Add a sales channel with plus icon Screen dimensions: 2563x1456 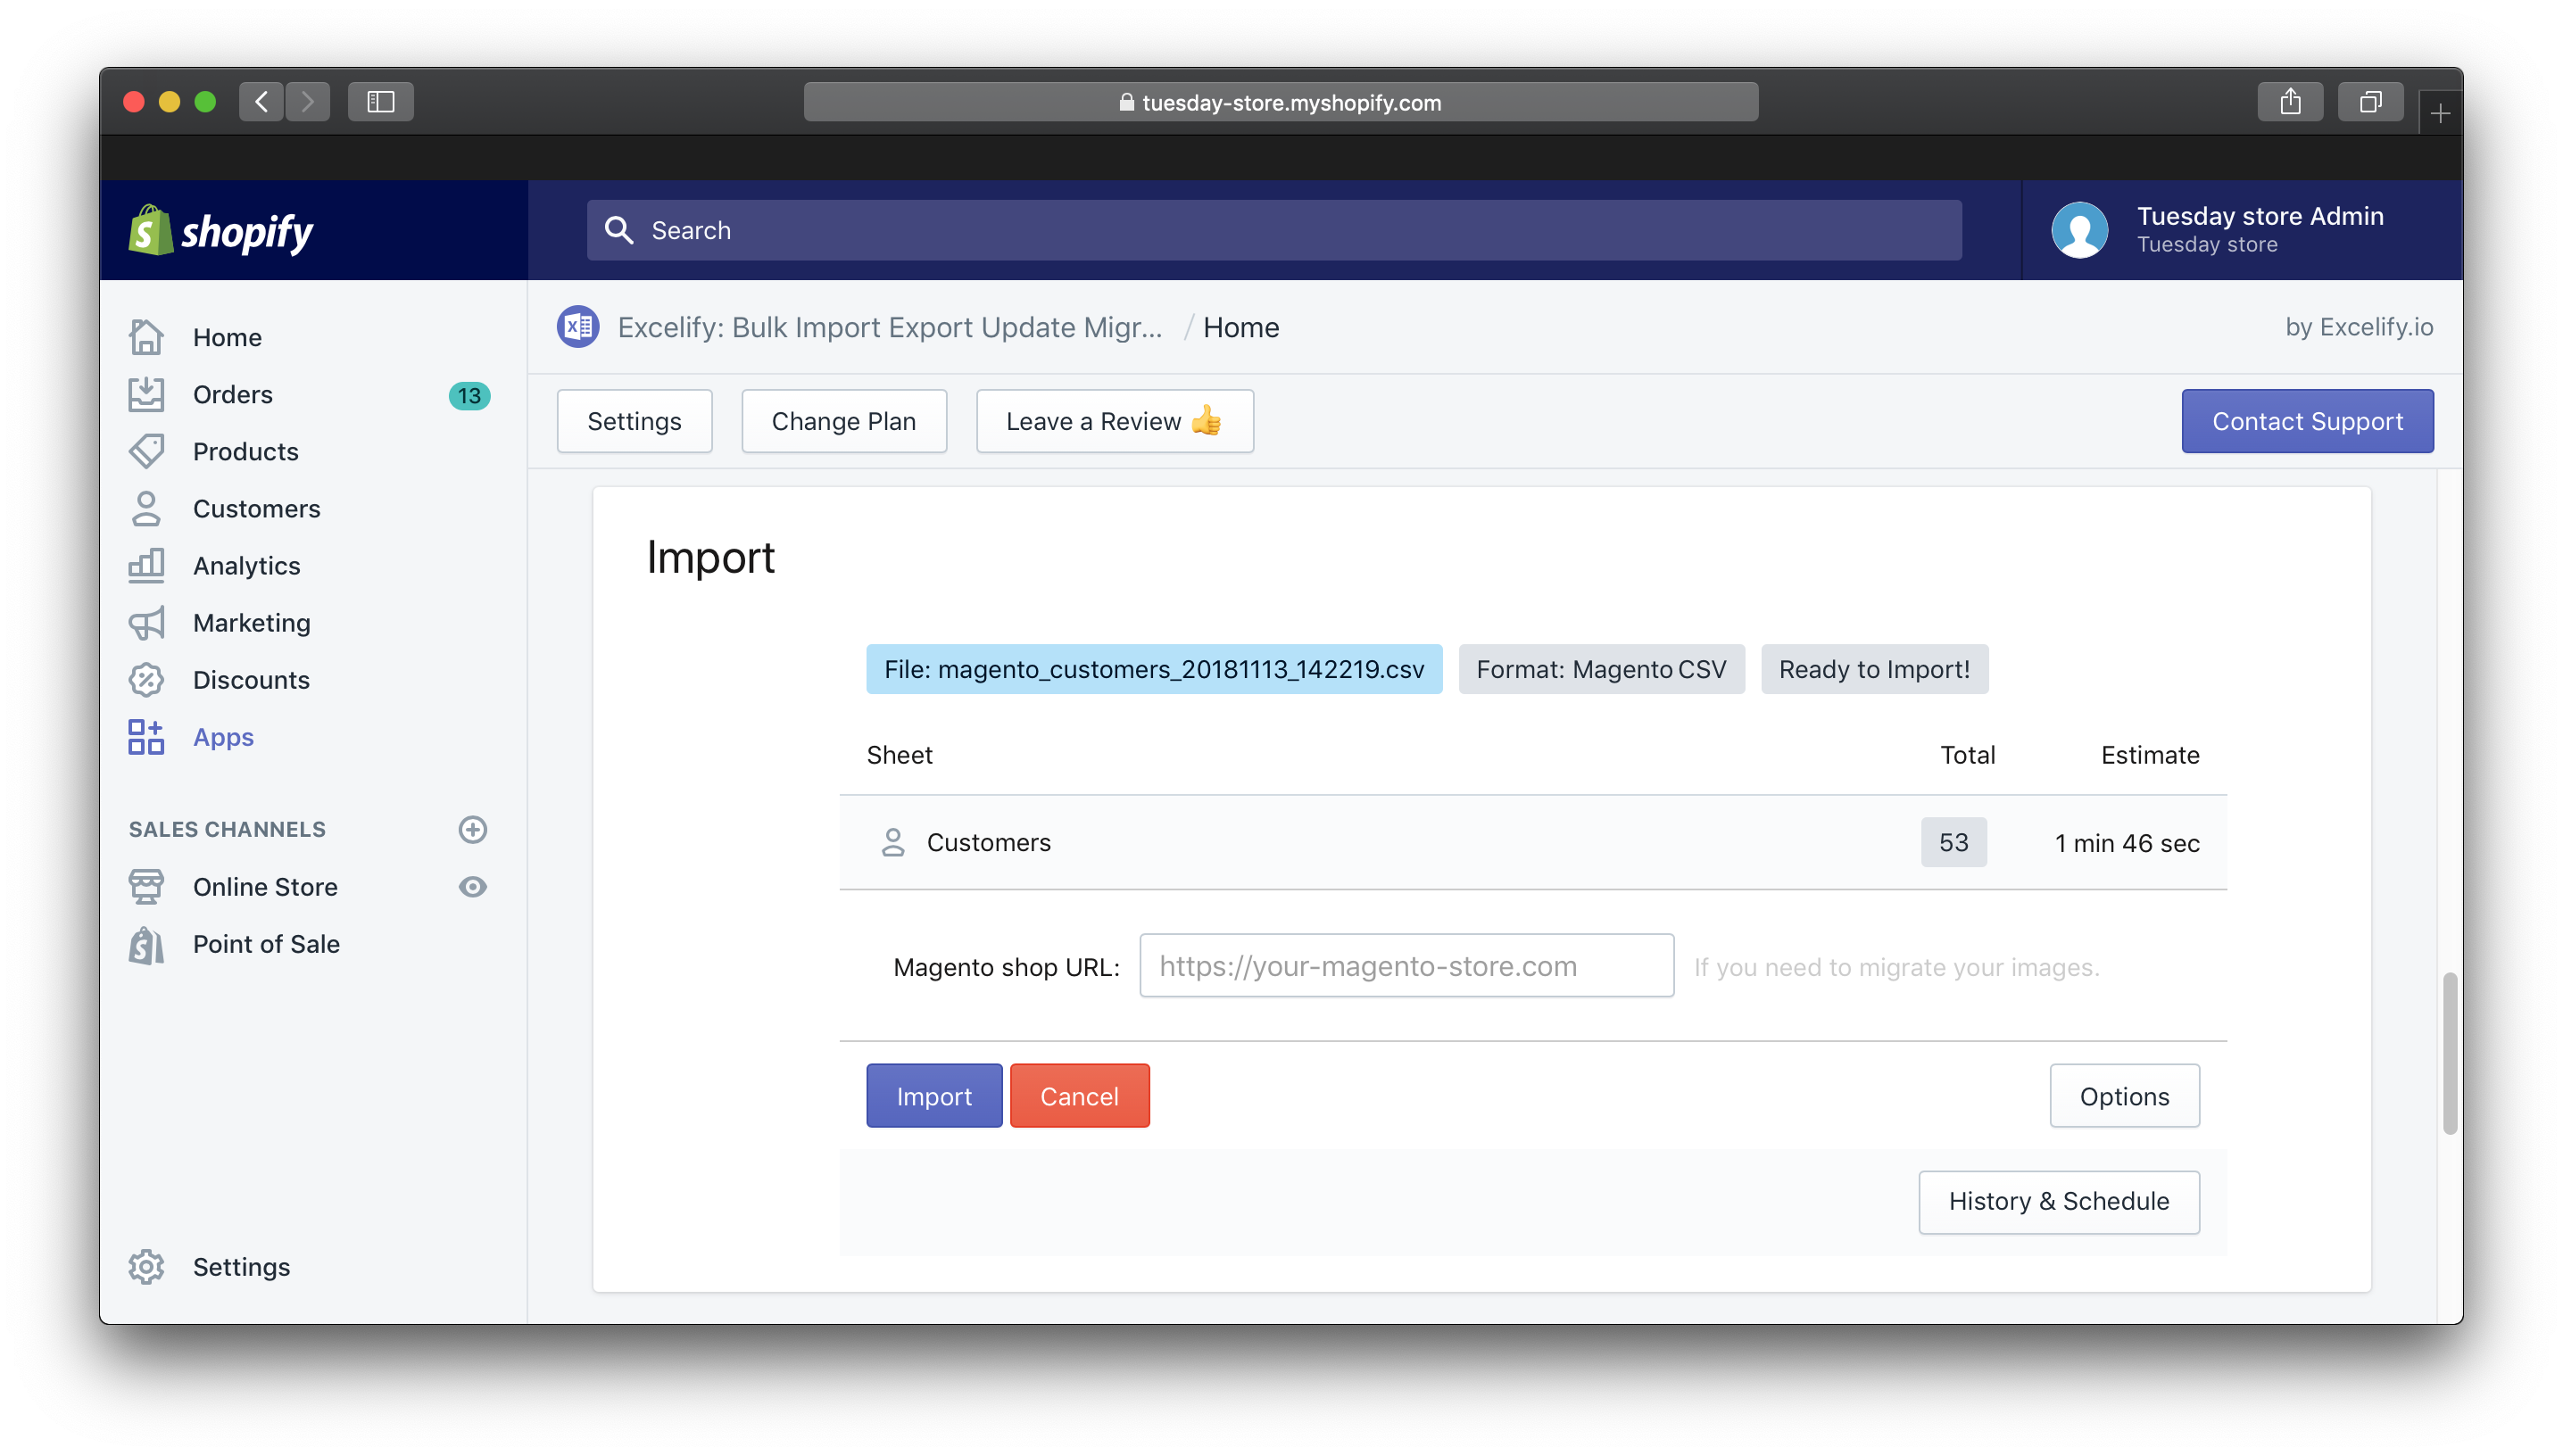pyautogui.click(x=472, y=829)
